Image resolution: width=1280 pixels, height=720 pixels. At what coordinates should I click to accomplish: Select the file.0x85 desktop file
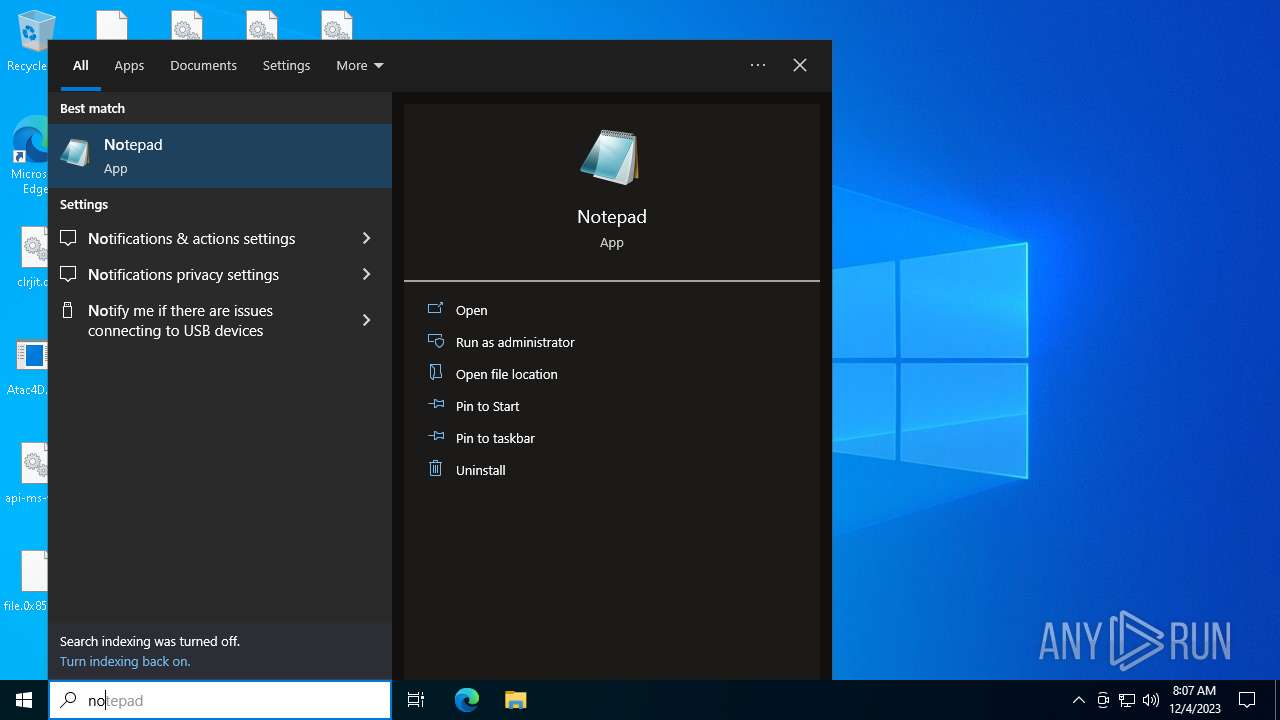tap(30, 581)
